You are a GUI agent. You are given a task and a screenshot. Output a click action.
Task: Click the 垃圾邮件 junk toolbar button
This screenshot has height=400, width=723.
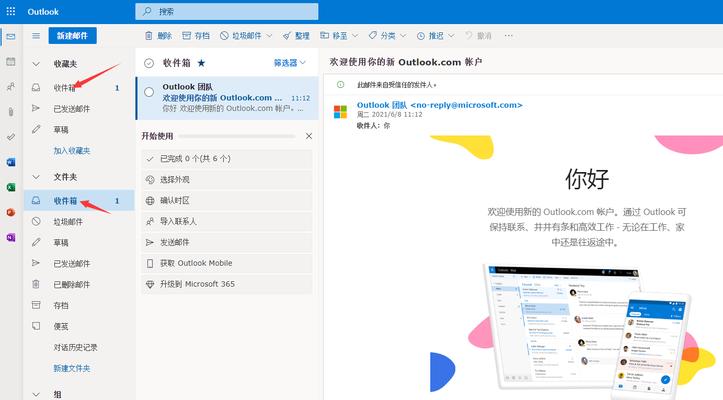(241, 36)
